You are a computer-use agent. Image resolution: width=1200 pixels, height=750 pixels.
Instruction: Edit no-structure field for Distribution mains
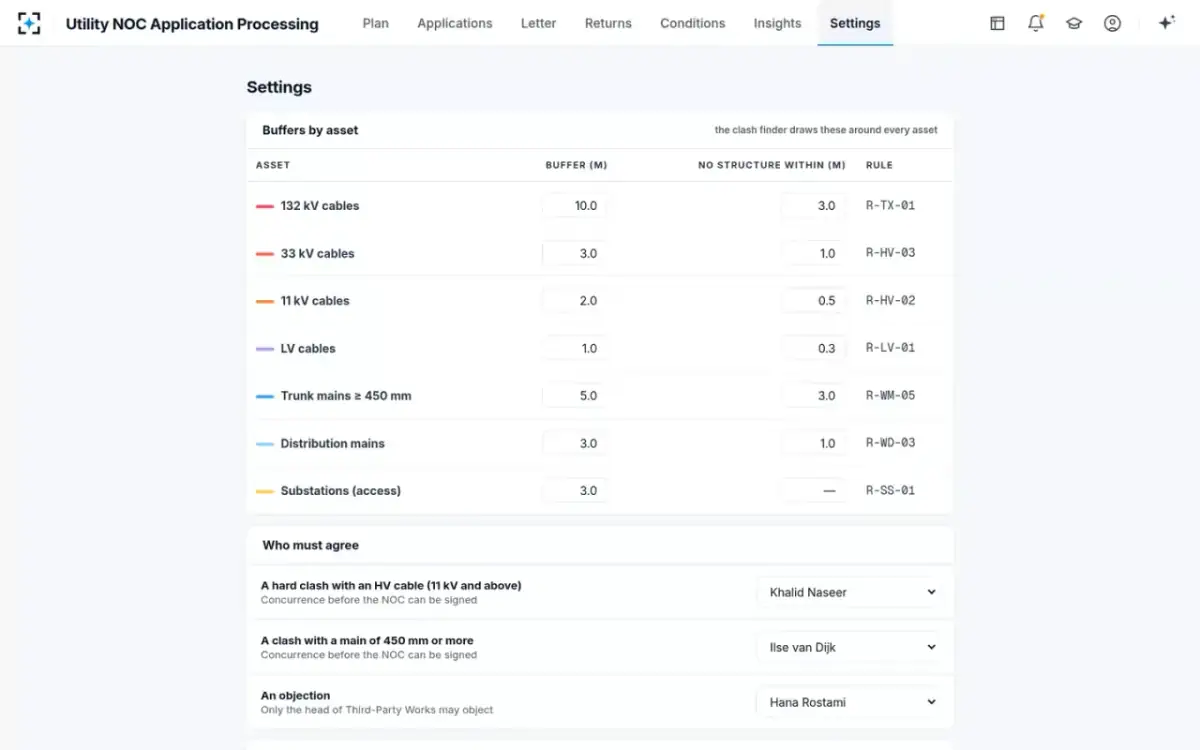[813, 443]
